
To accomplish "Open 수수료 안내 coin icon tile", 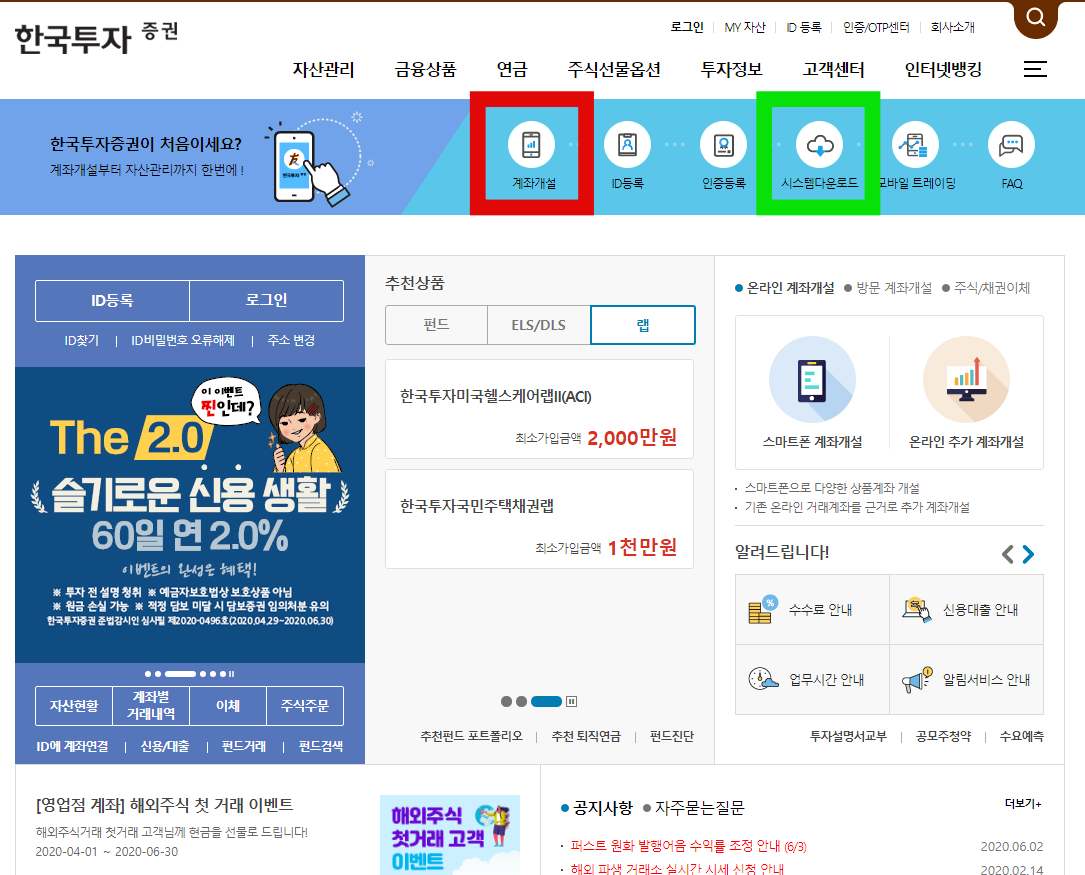I will [812, 609].
